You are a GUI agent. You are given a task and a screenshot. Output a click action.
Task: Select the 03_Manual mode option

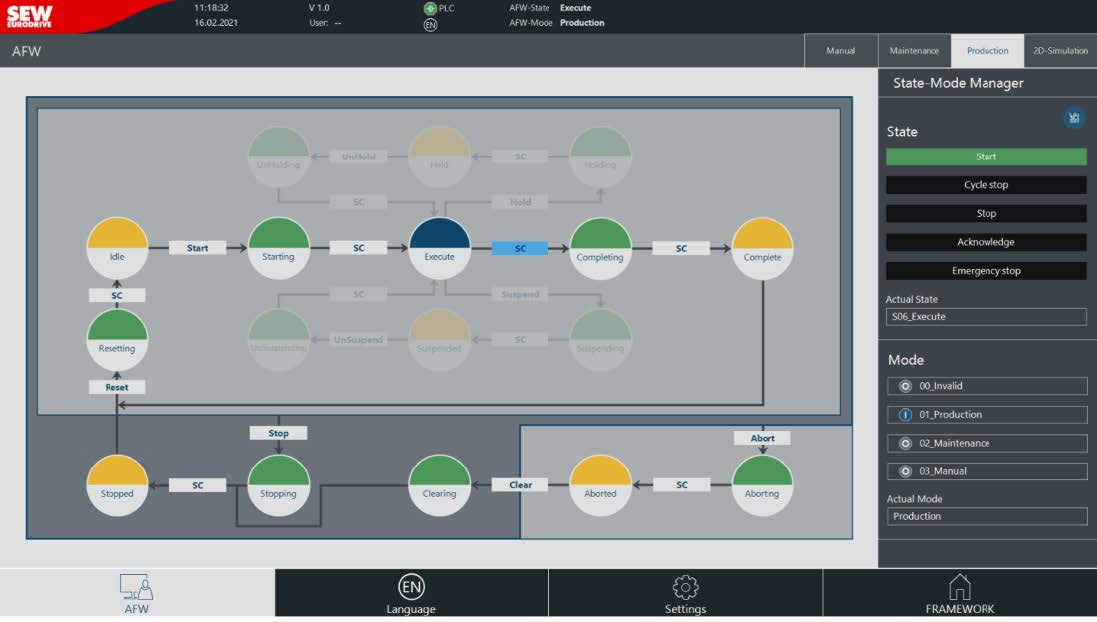coord(986,471)
